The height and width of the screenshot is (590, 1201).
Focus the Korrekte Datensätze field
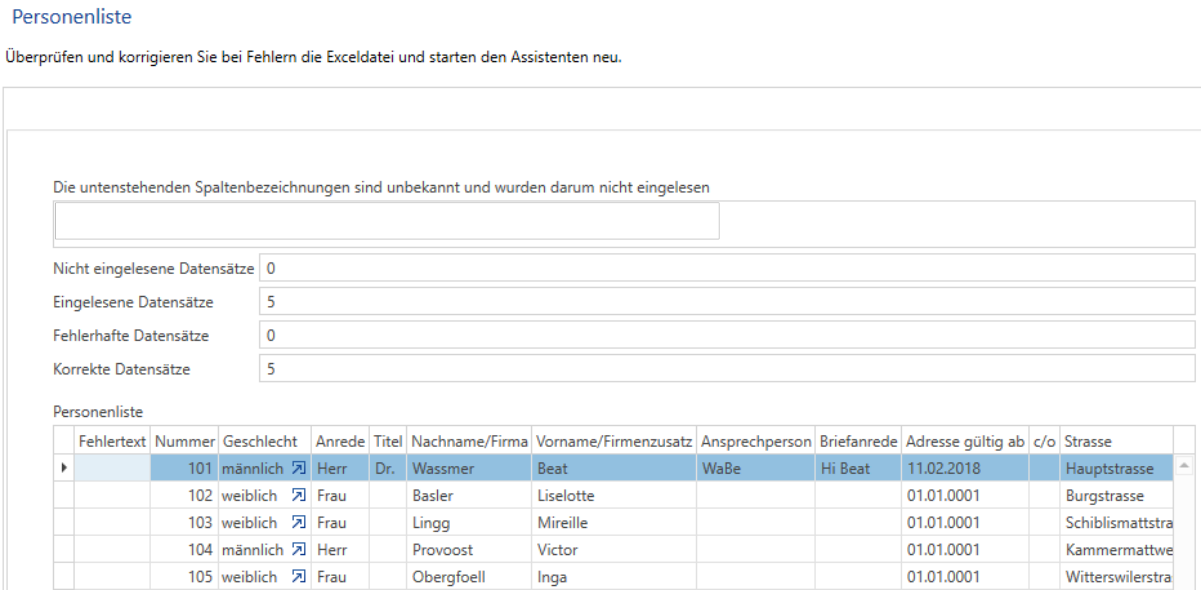click(727, 369)
